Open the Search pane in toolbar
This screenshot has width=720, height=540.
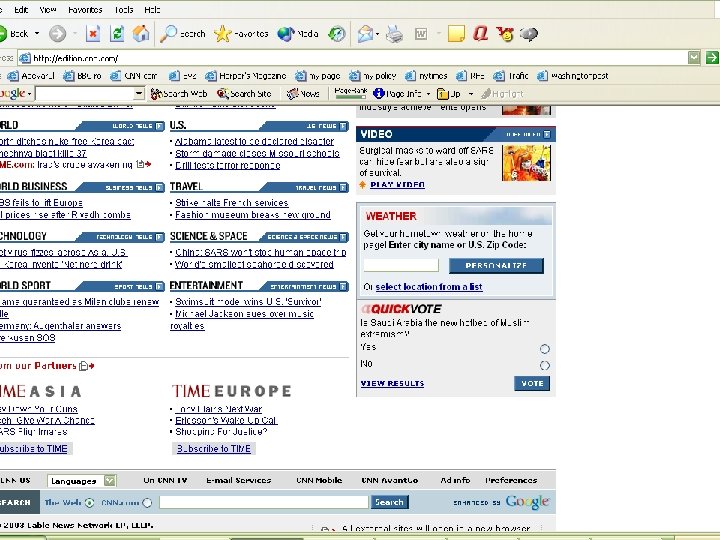tap(183, 34)
